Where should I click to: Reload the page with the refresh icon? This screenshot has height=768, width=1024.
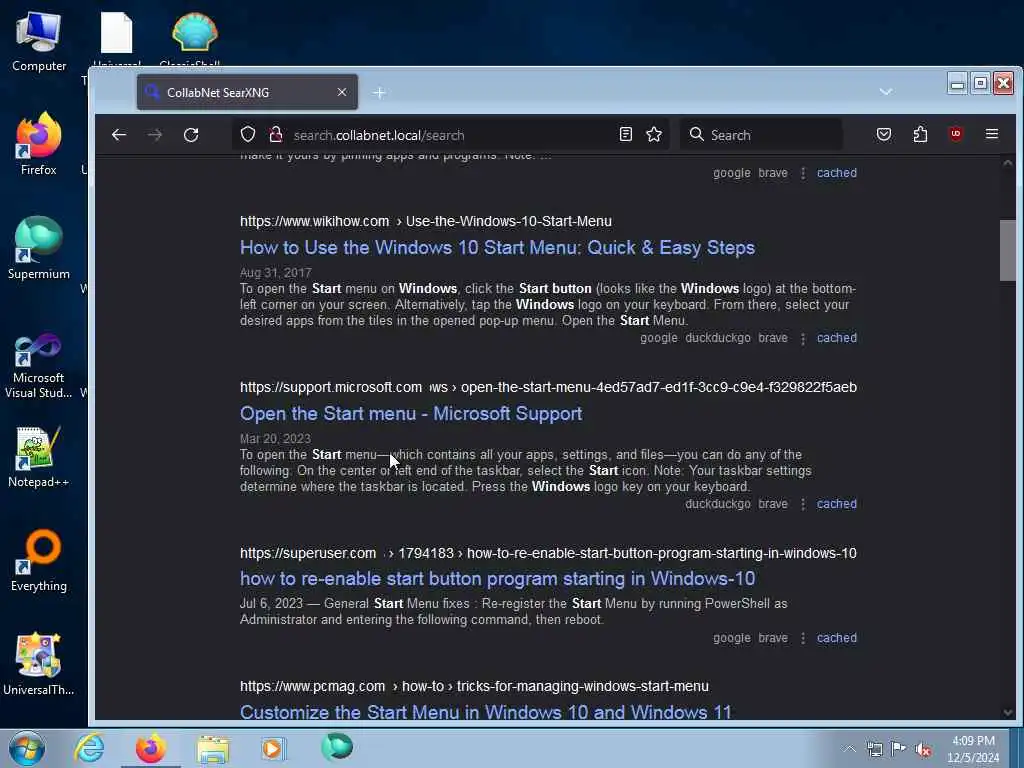pyautogui.click(x=191, y=135)
